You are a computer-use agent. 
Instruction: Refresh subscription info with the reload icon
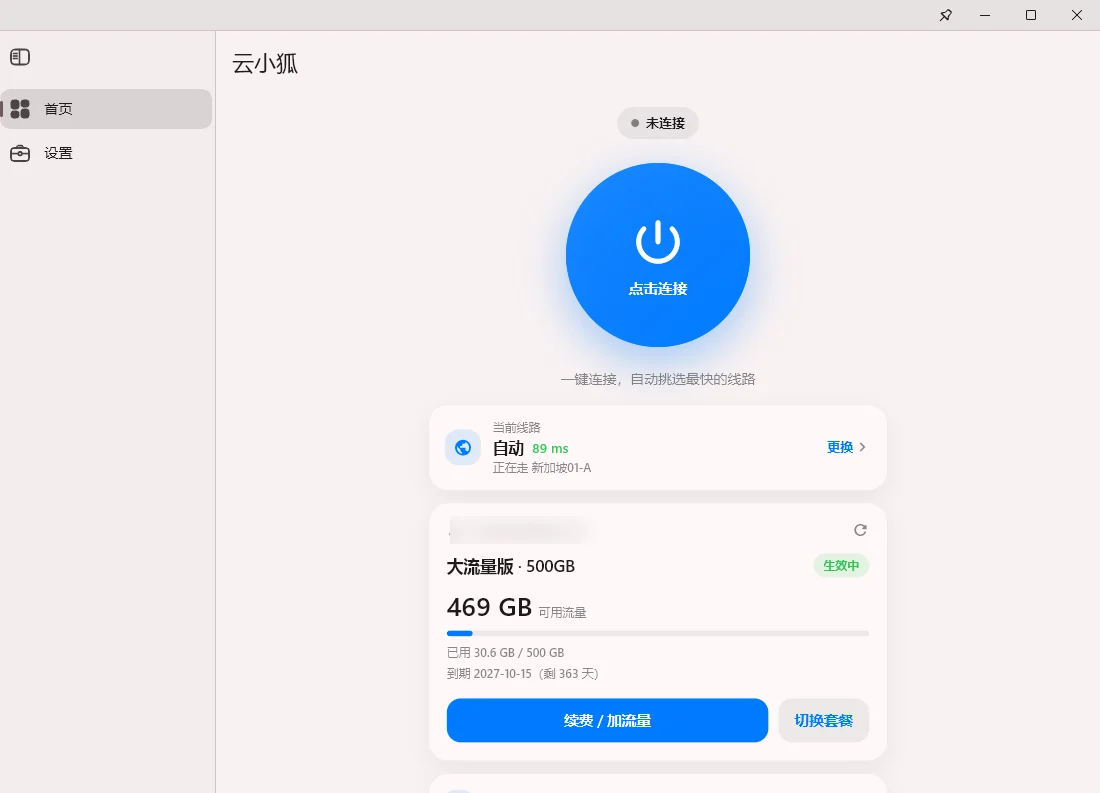(x=860, y=530)
